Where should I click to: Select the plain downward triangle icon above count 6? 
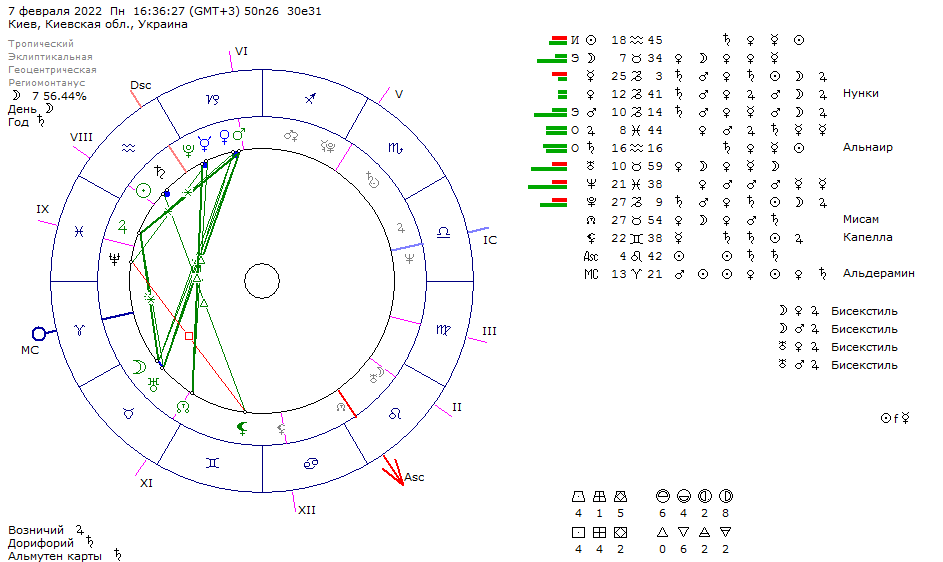683,532
